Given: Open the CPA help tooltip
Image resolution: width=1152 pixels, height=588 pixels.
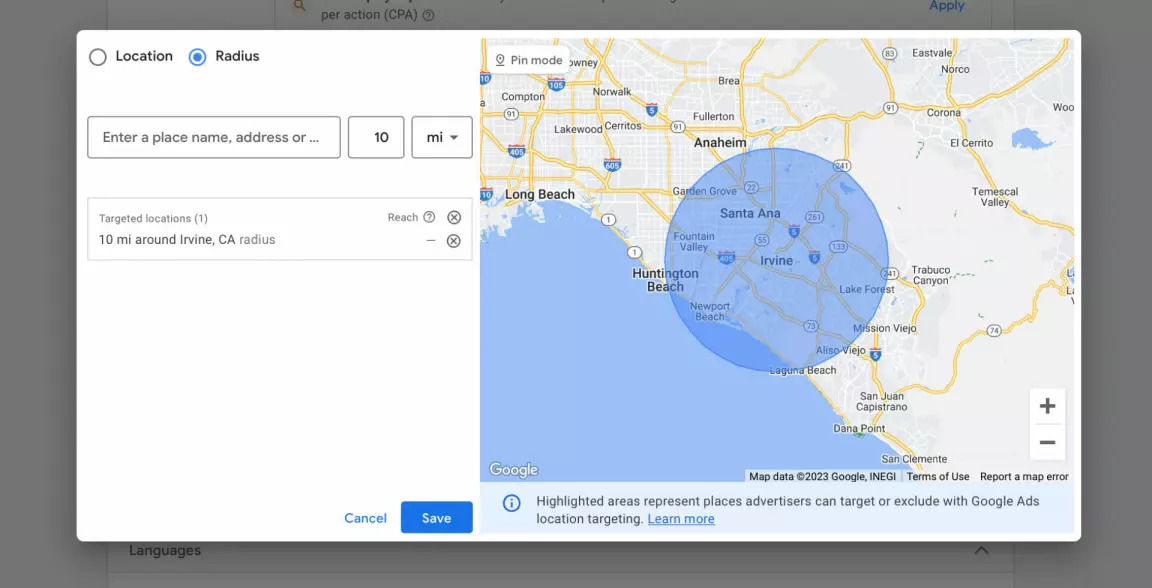Looking at the screenshot, I should 427,15.
